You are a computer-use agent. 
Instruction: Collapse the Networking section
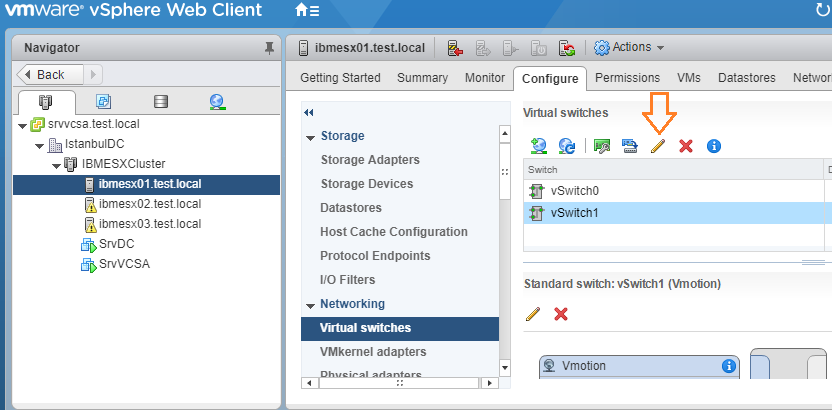click(x=310, y=306)
